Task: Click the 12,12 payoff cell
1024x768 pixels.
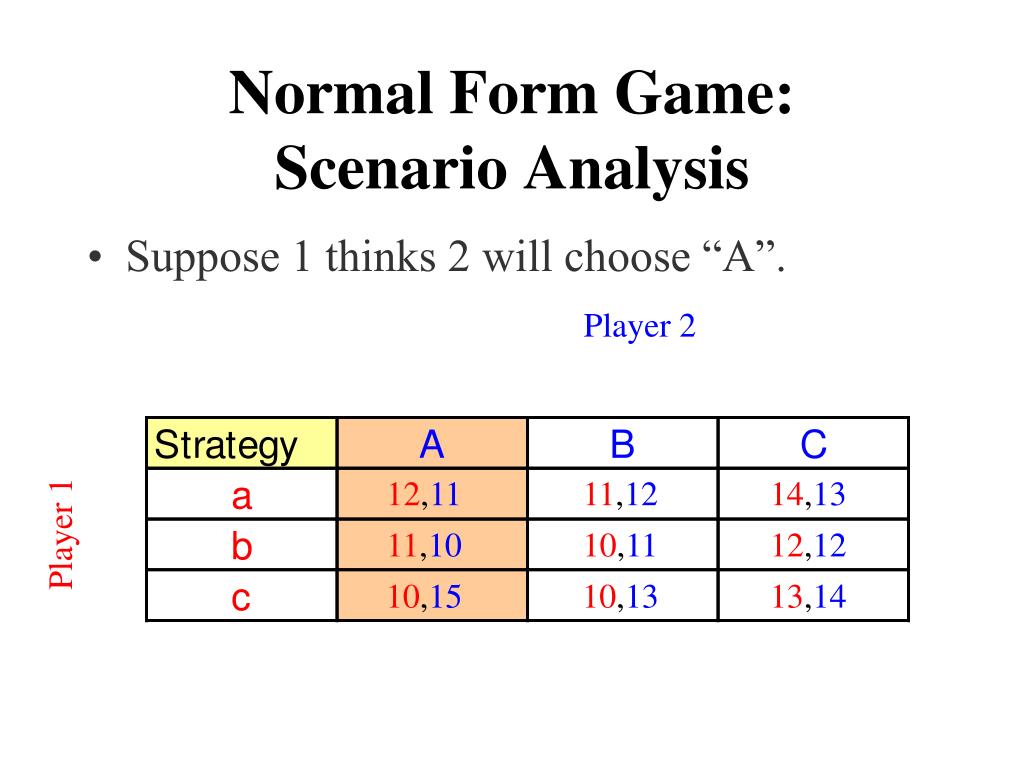Action: (813, 545)
